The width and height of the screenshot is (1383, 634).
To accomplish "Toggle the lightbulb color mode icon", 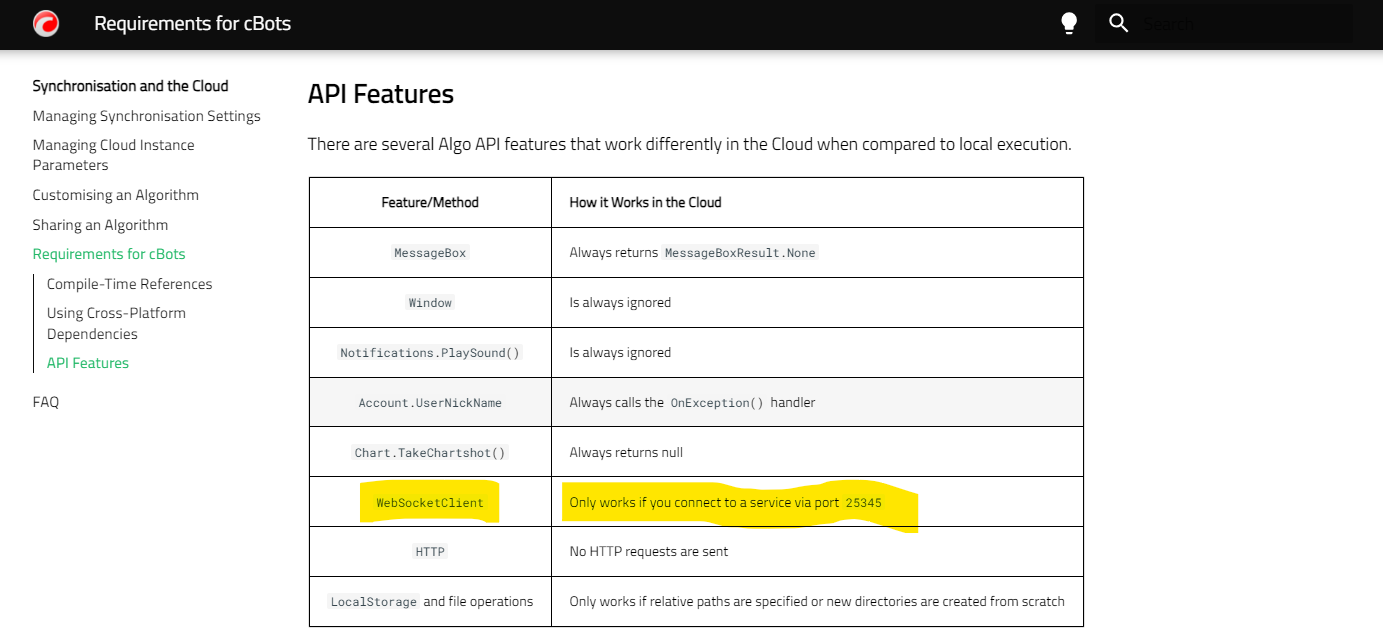I will tap(1069, 23).
